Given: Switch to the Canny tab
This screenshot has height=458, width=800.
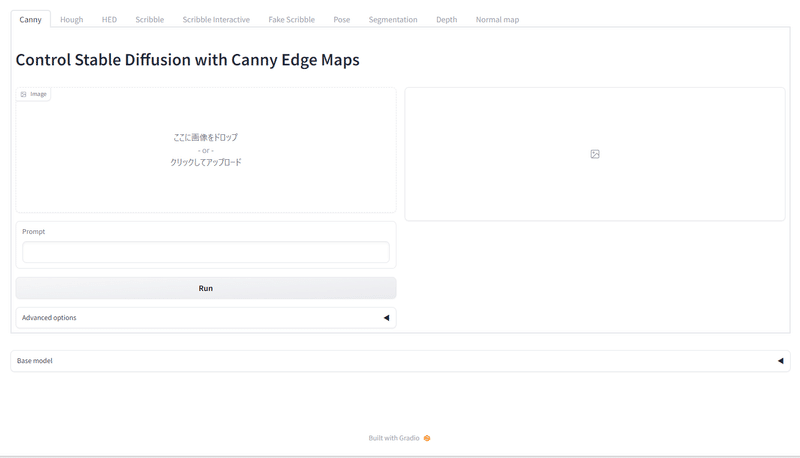Looking at the screenshot, I should [30, 19].
